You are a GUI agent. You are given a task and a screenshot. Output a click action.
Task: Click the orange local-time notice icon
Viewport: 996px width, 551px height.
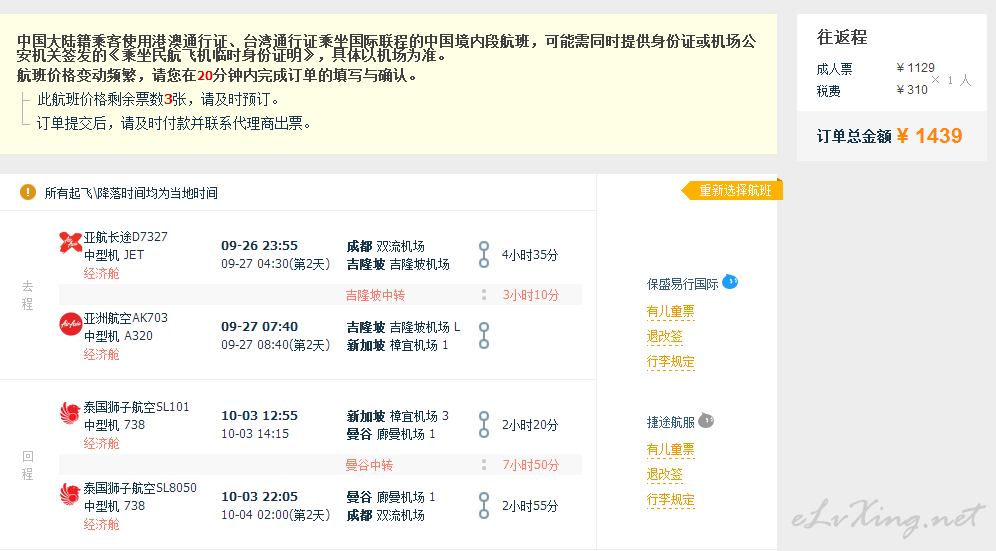[x=28, y=192]
